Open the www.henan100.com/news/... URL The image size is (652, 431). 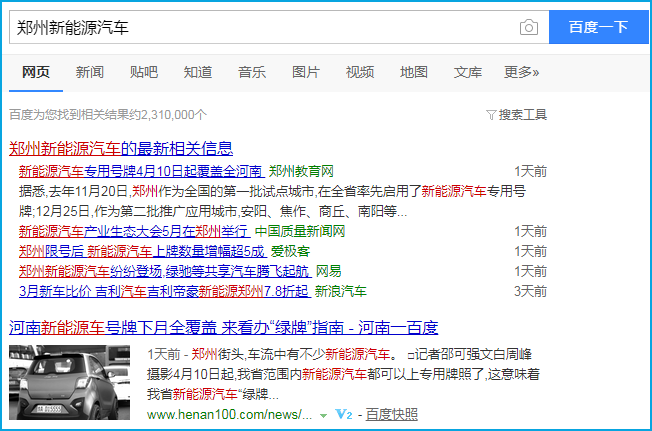tap(229, 414)
